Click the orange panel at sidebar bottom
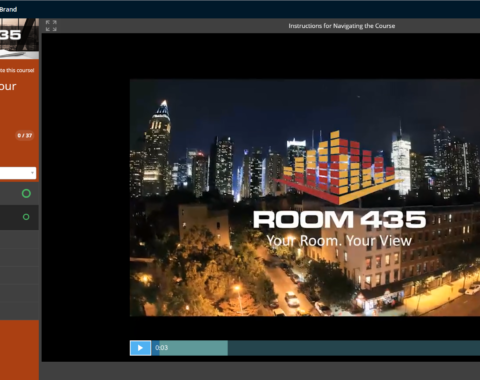 tap(19, 350)
